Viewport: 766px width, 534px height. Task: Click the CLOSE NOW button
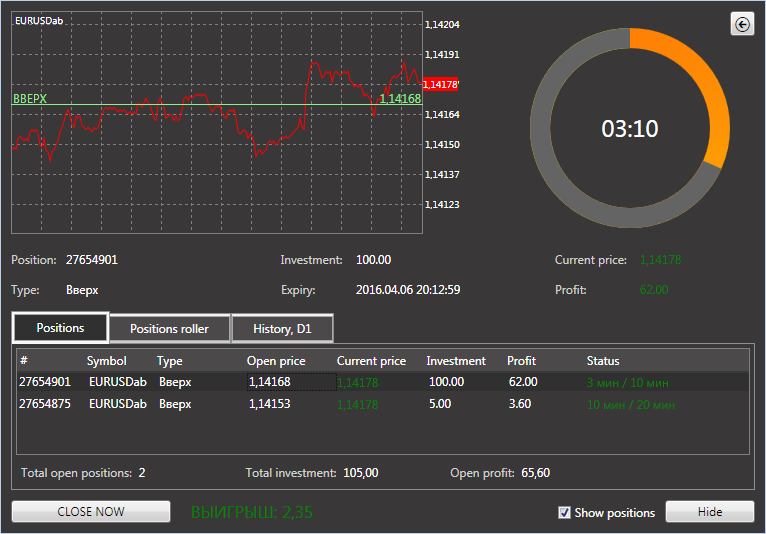(x=91, y=512)
